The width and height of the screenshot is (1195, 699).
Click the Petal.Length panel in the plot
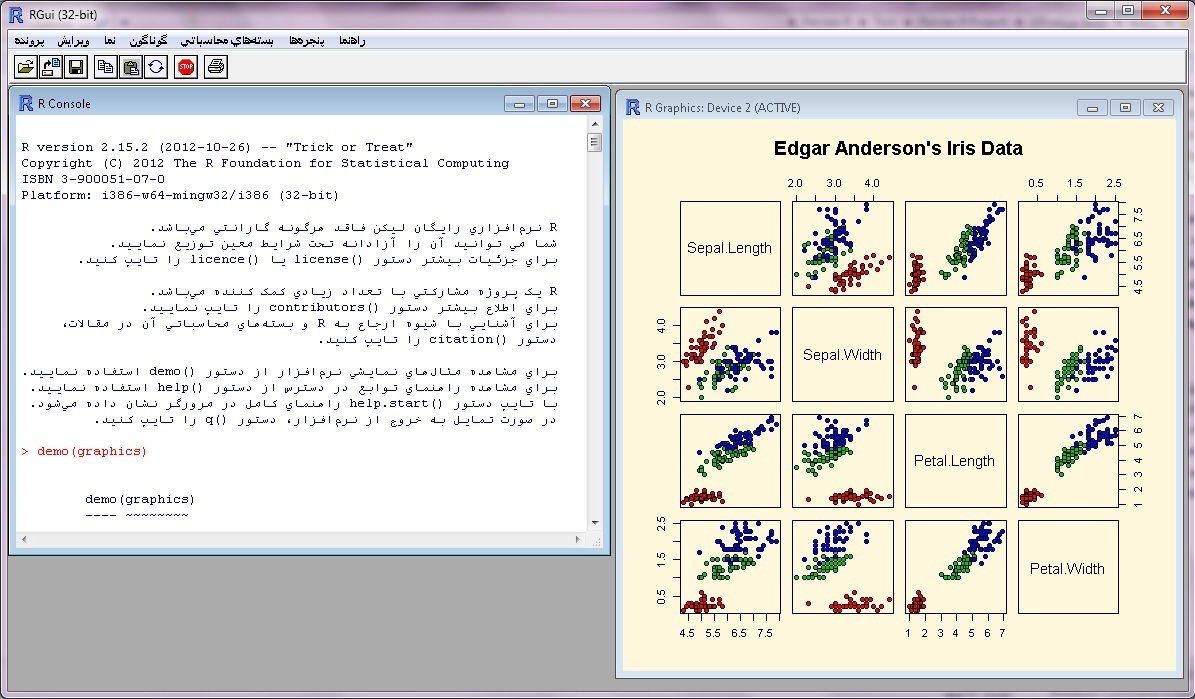pos(954,461)
